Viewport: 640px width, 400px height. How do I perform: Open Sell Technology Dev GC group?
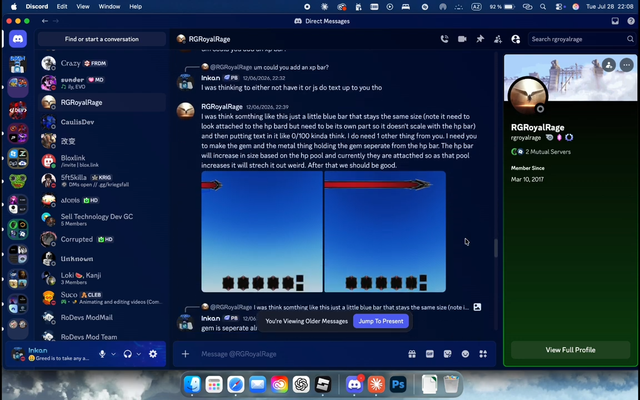pyautogui.click(x=102, y=220)
